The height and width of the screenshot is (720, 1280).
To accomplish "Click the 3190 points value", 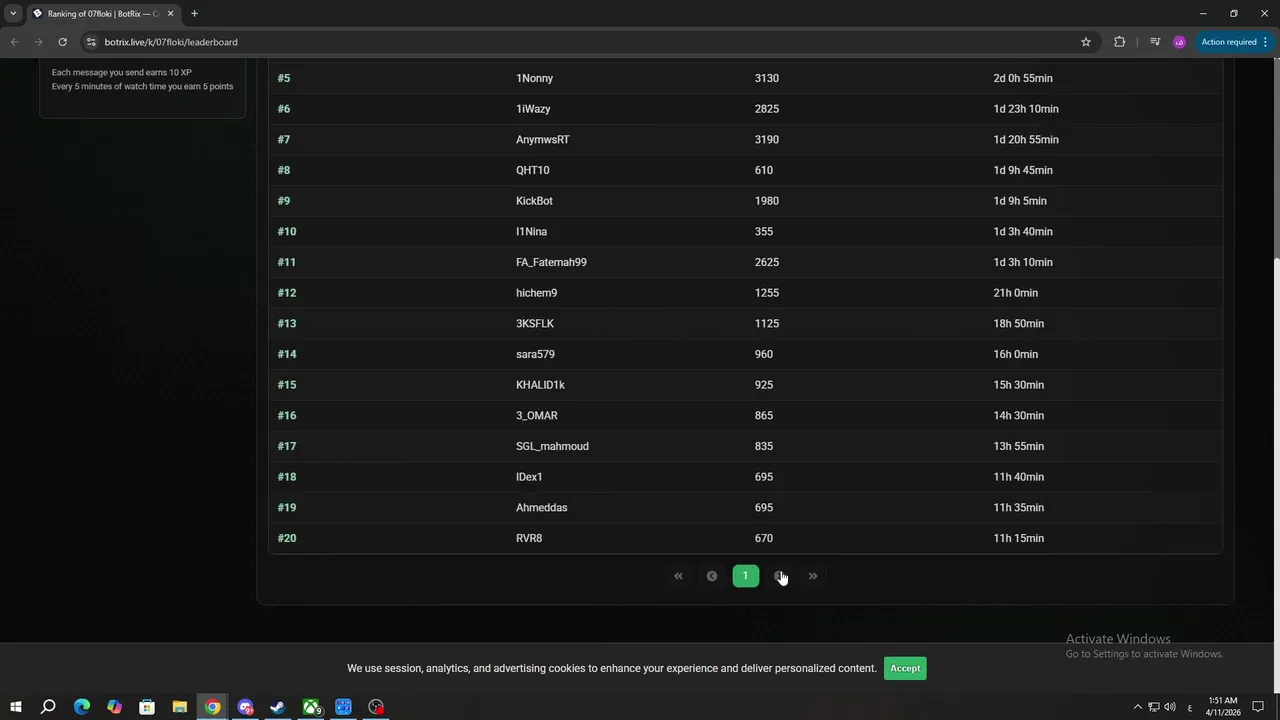I will tap(767, 140).
